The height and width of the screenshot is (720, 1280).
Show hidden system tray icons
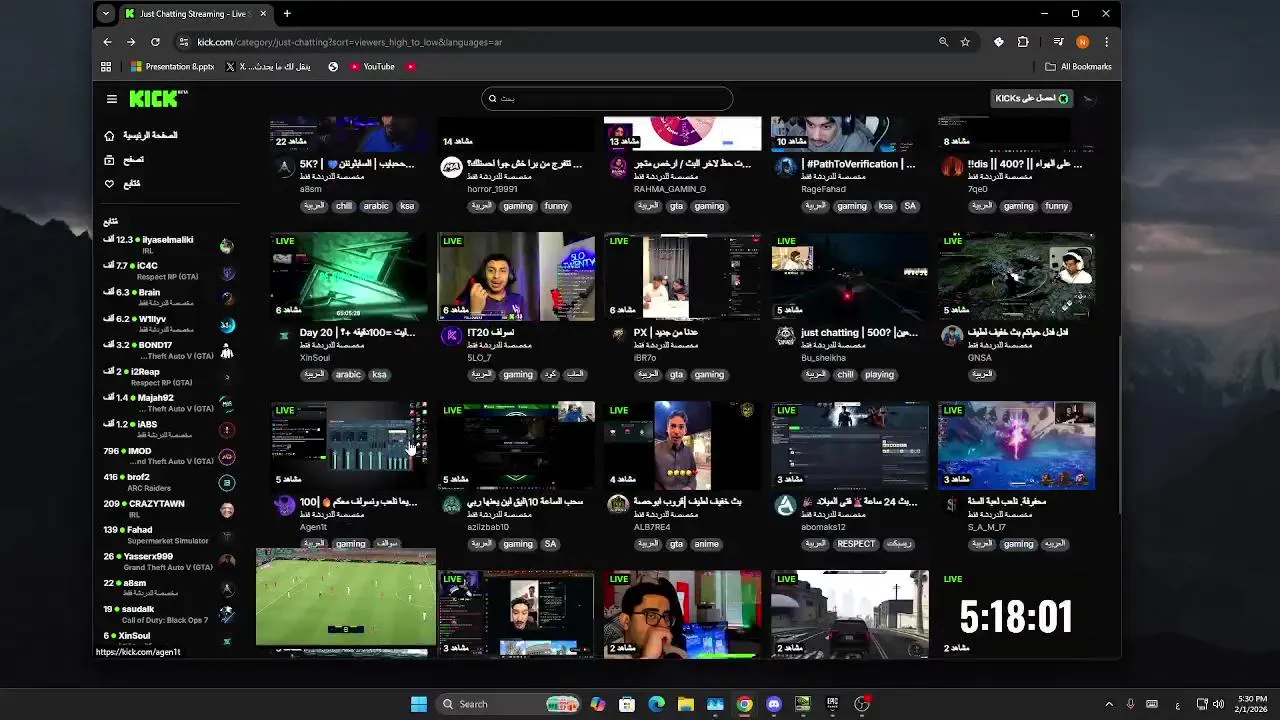click(1108, 704)
